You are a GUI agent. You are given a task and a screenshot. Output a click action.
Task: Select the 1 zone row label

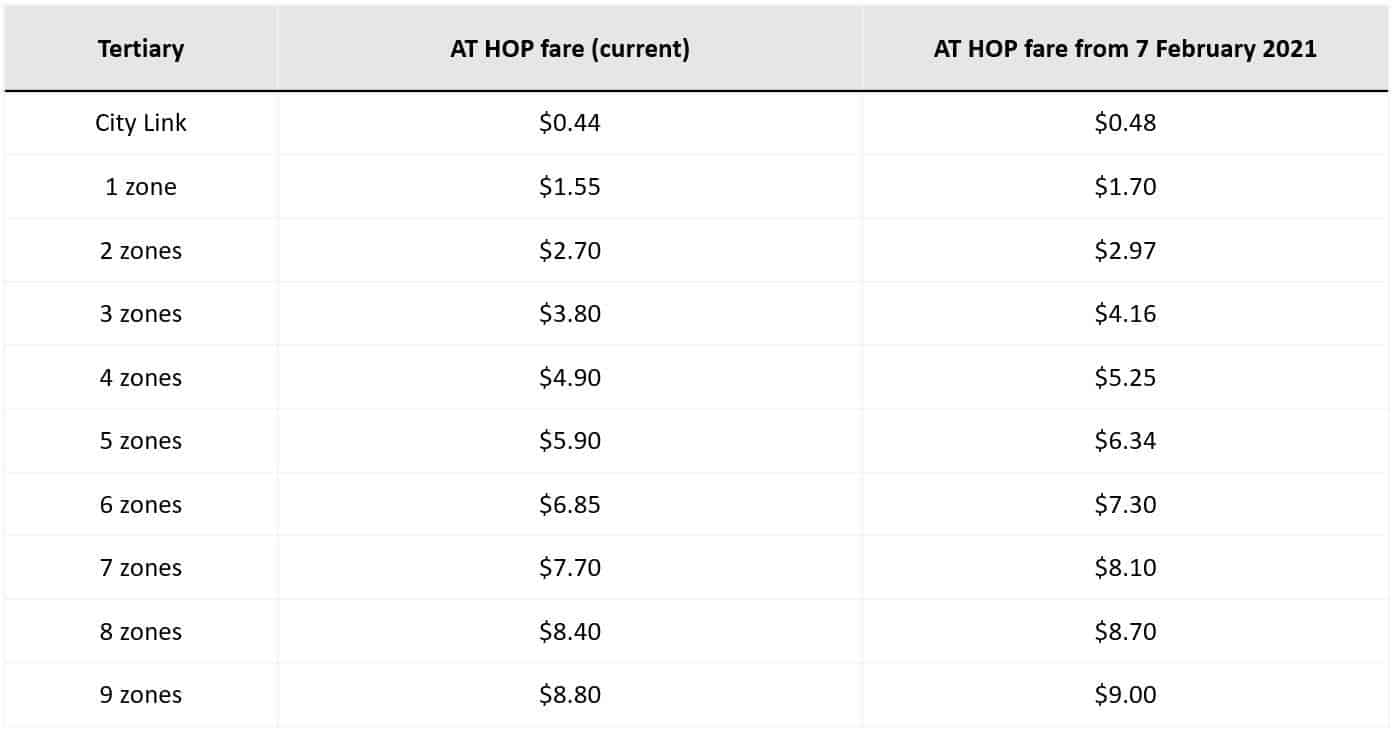pyautogui.click(x=141, y=187)
